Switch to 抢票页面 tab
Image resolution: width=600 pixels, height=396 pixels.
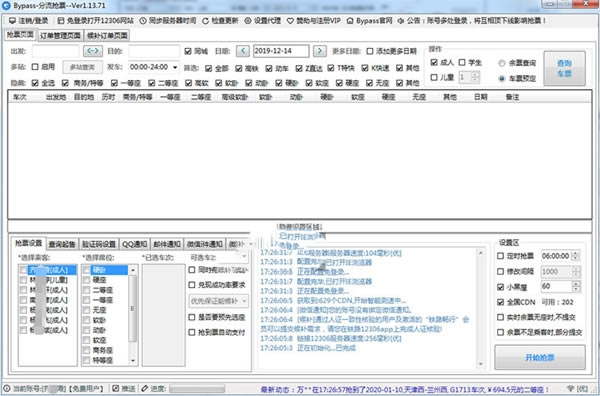pos(20,34)
